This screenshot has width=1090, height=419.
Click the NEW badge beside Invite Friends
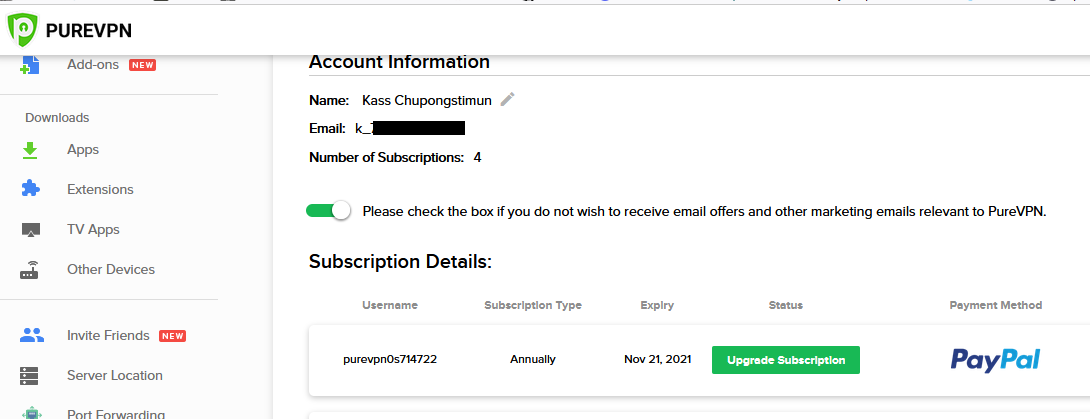coord(172,336)
